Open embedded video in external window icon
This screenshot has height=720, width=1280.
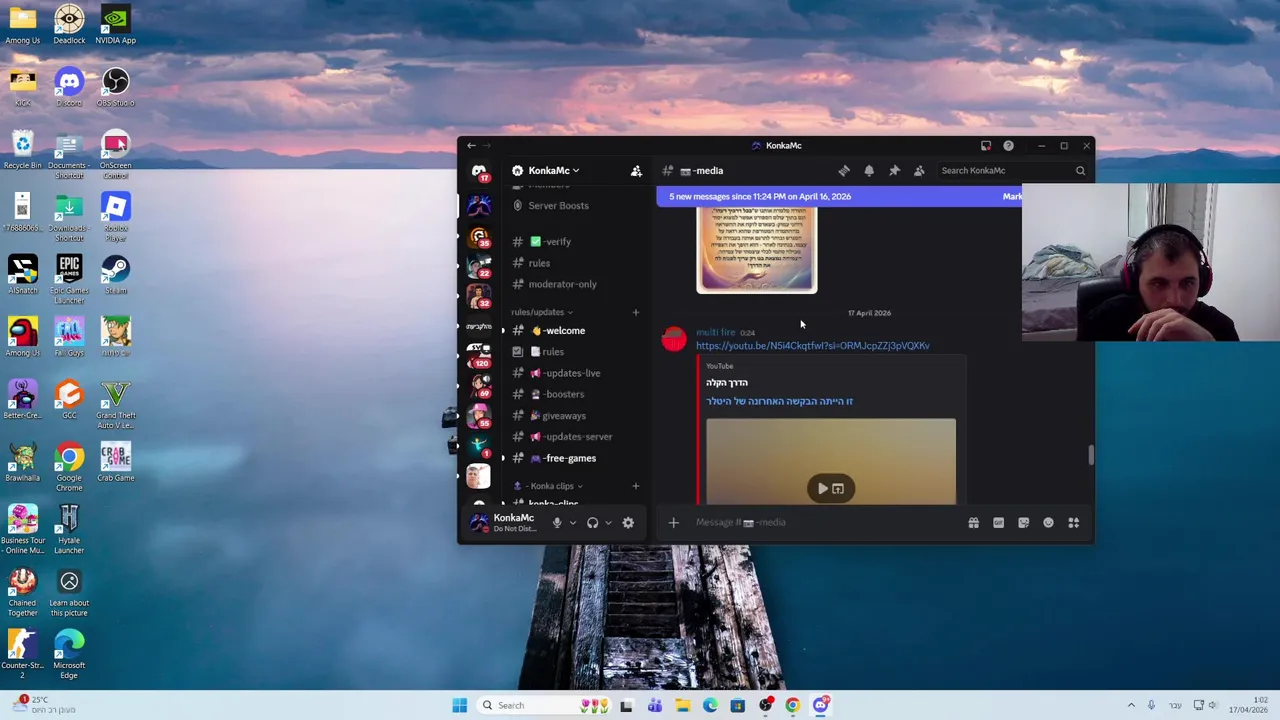(838, 489)
